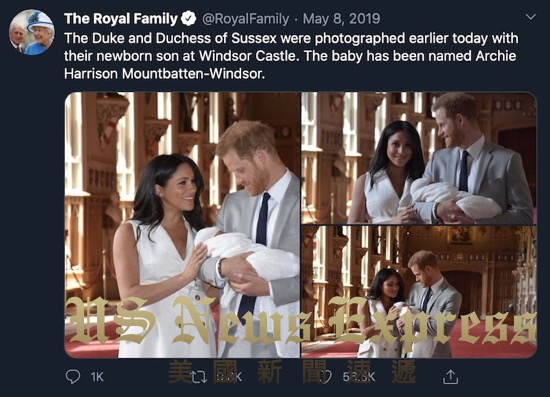Click the retweet count number
This screenshot has width=550, height=397.
tap(229, 377)
